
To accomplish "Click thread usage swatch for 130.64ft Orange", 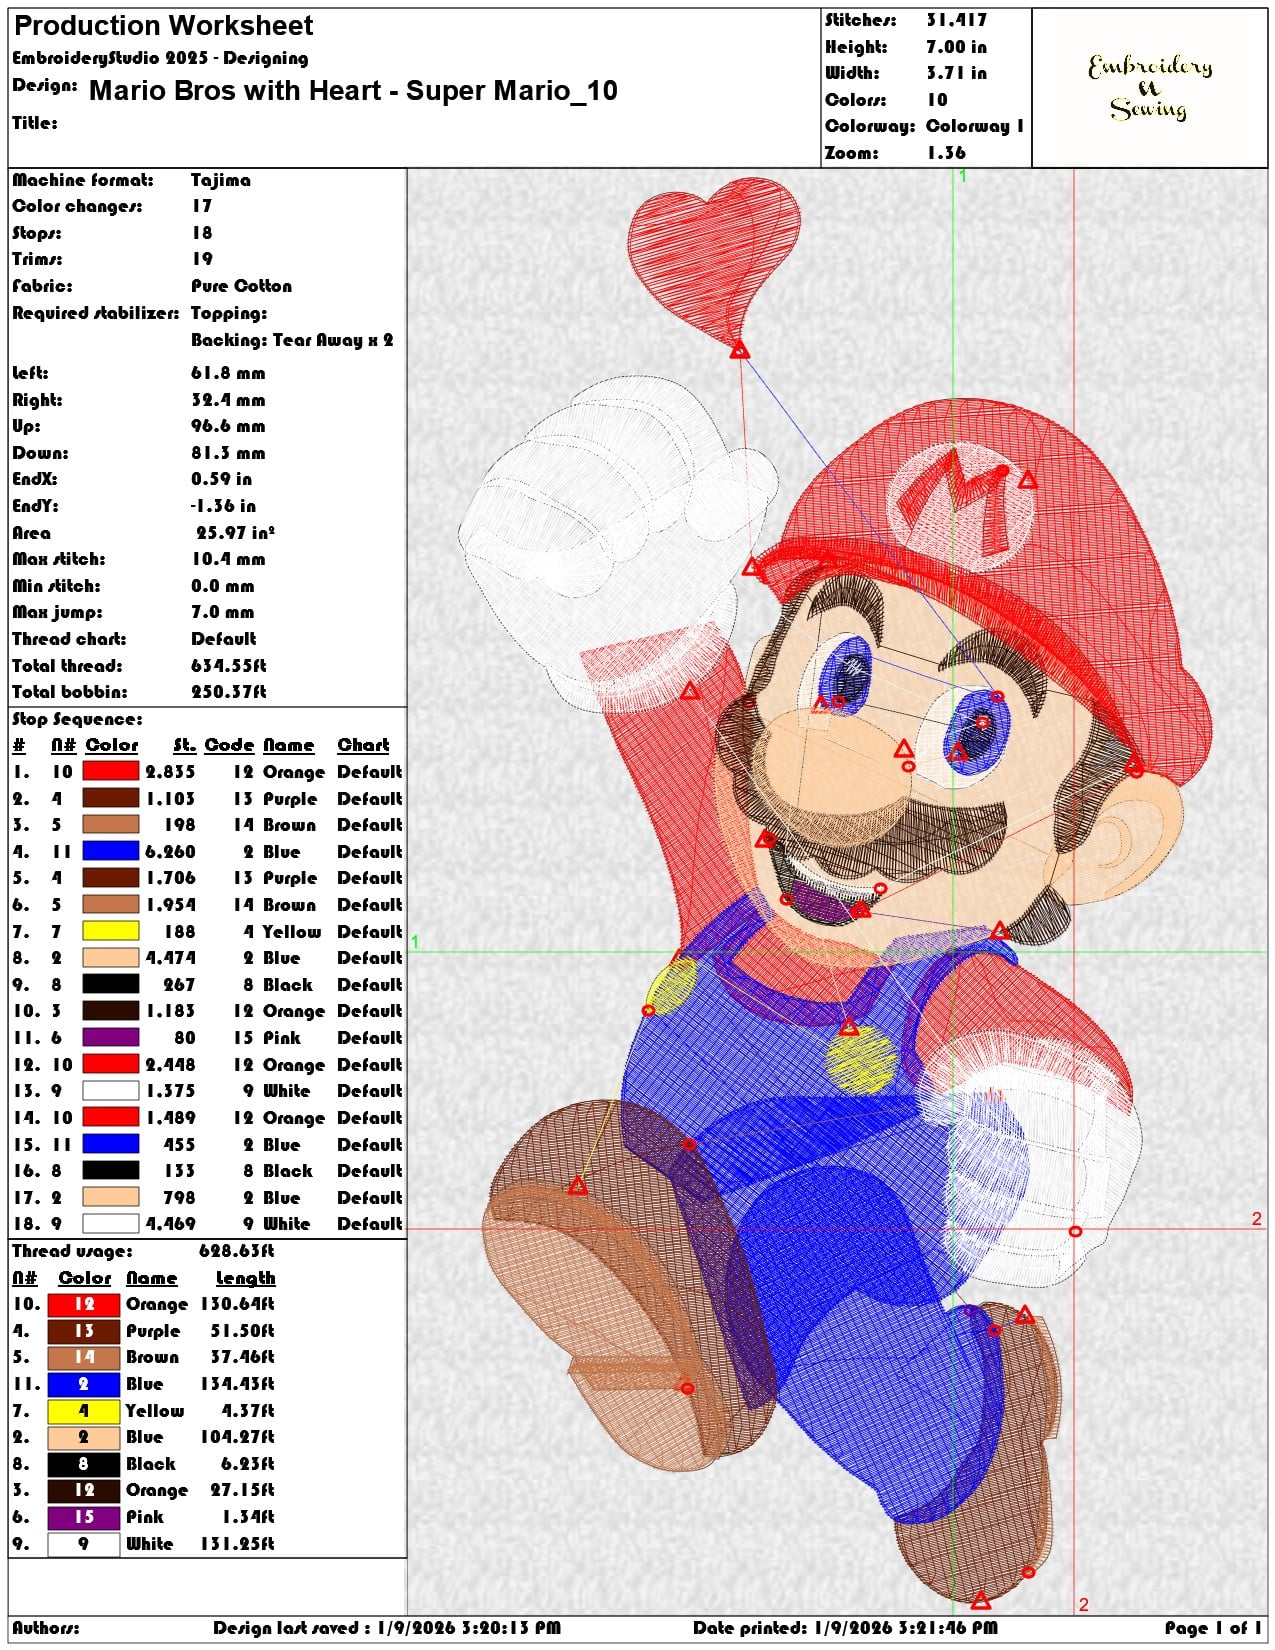I will [x=83, y=1304].
